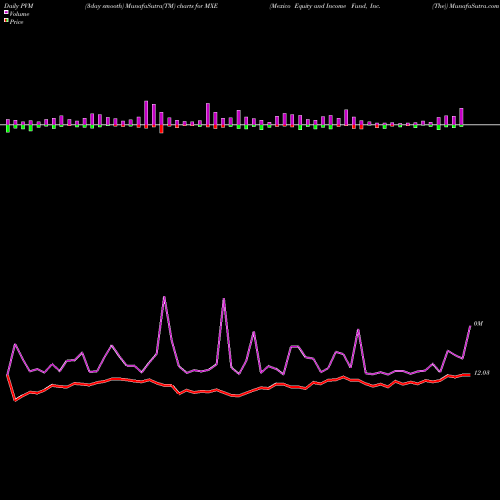Click the purple Volume legend swatch

pyautogui.click(x=6, y=13)
